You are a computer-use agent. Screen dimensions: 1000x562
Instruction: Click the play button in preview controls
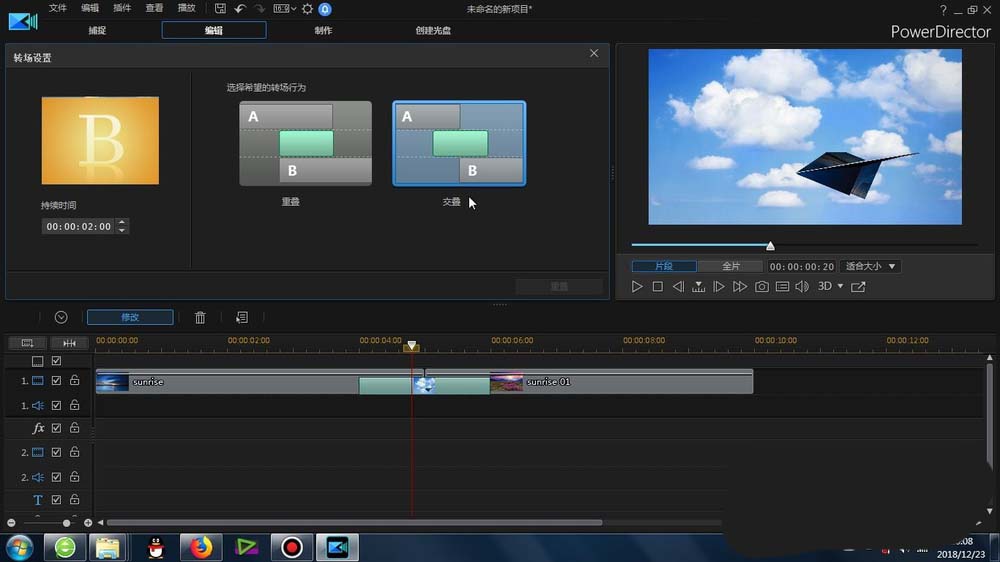(636, 287)
